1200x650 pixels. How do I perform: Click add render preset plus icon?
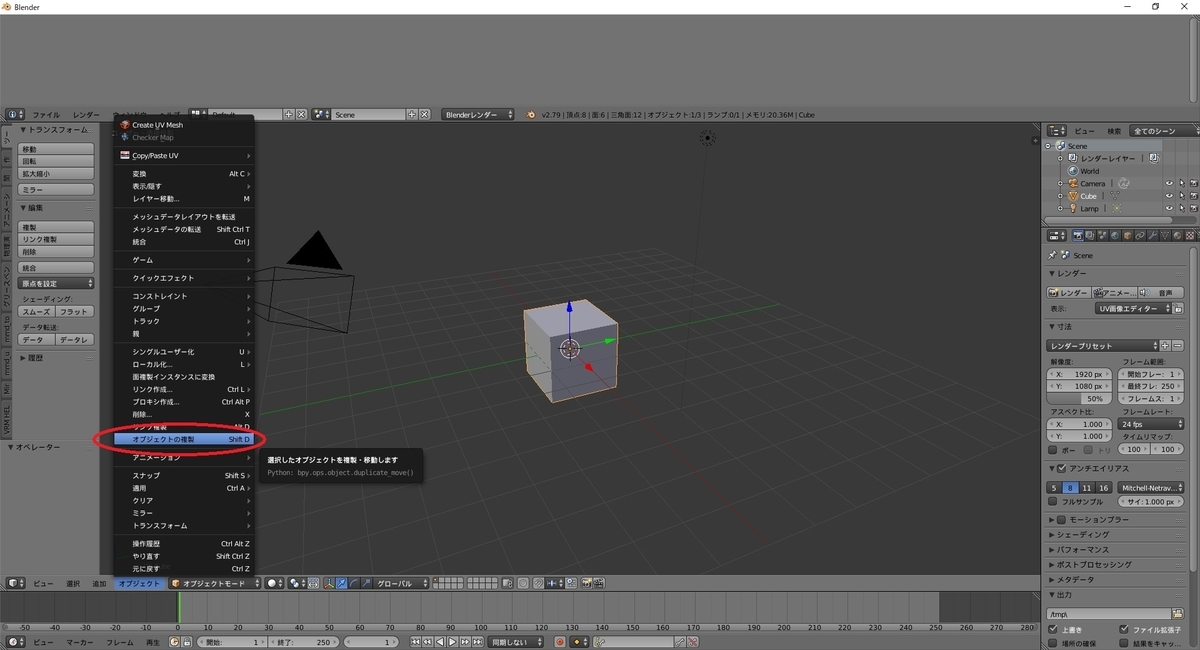pyautogui.click(x=1165, y=345)
